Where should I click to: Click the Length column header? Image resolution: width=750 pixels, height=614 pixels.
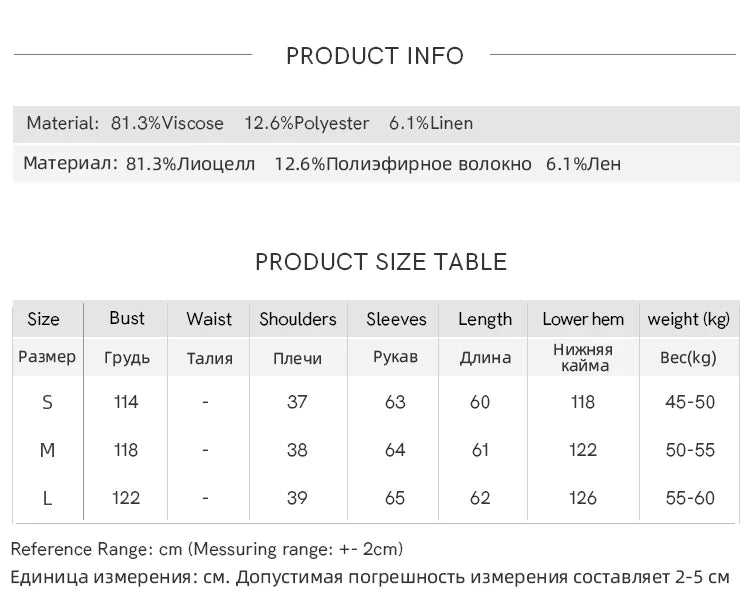[485, 319]
